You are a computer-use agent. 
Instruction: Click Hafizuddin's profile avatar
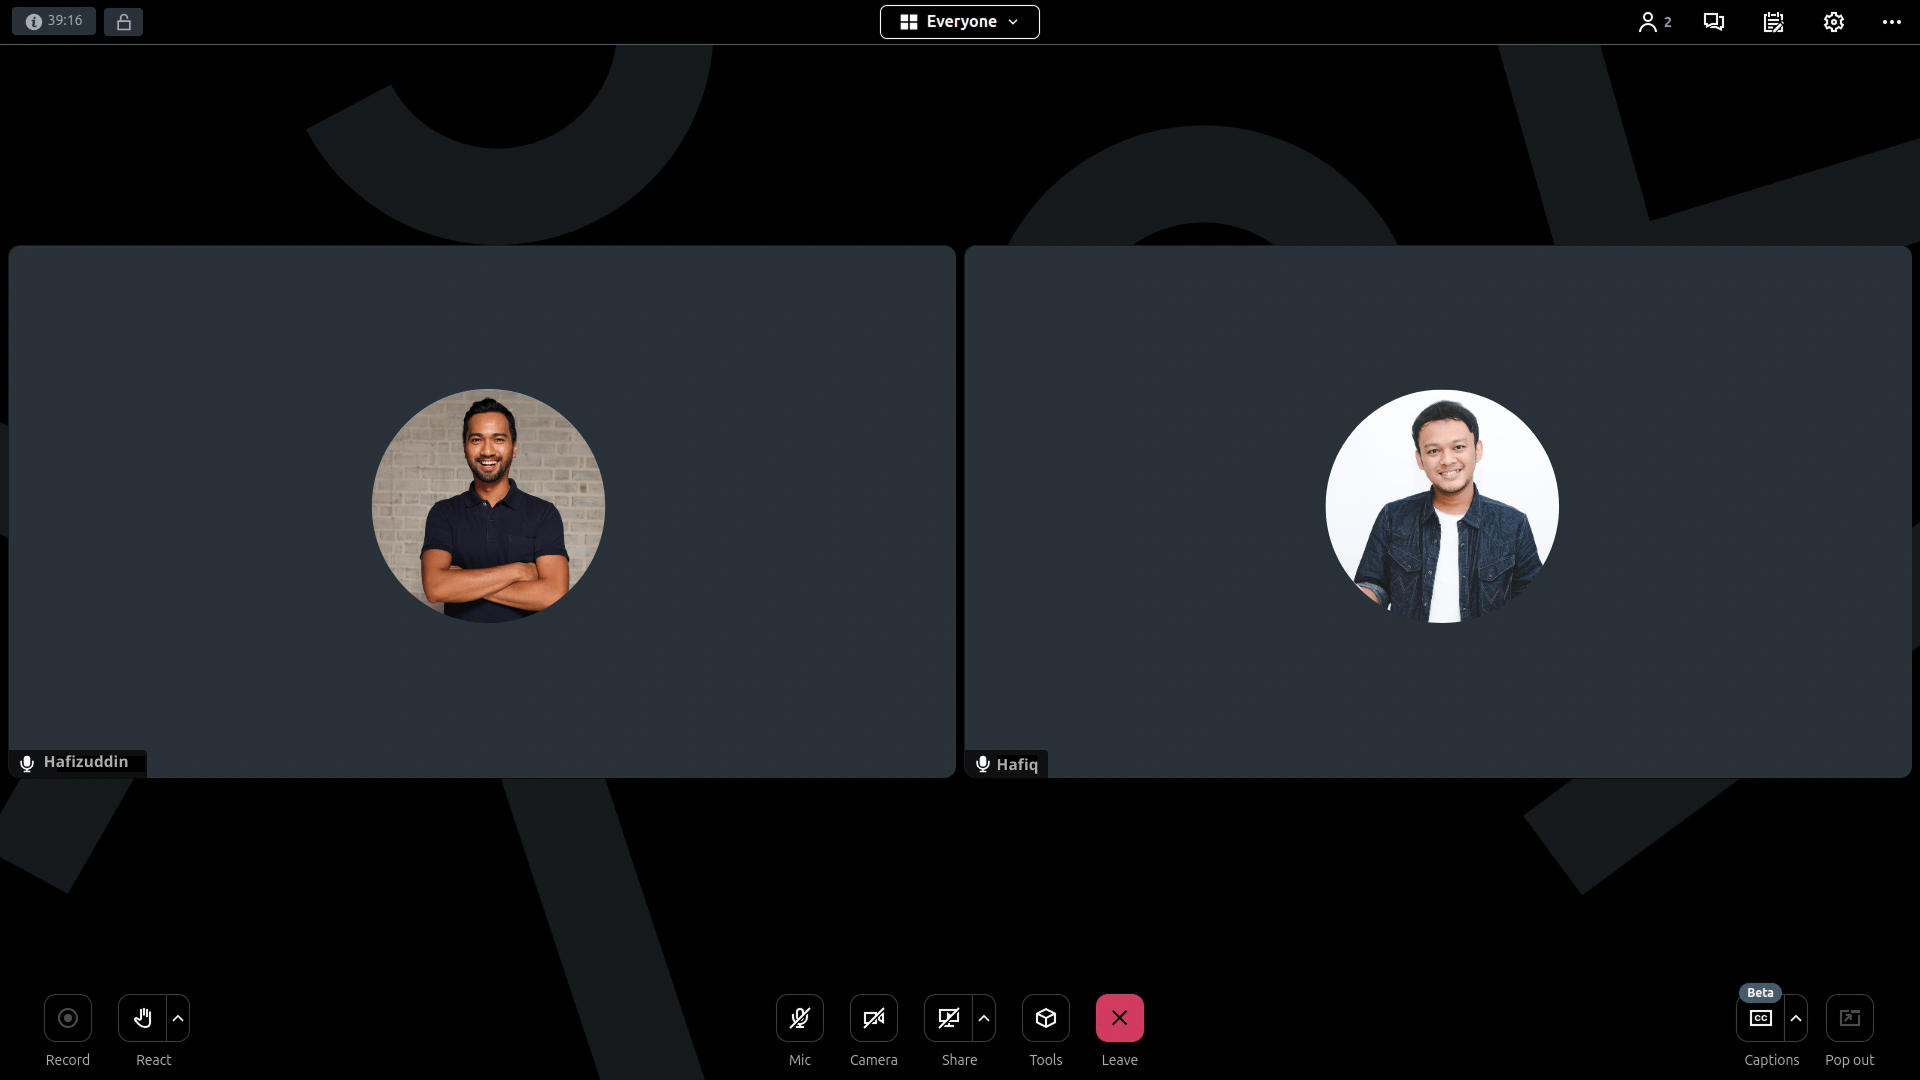[x=488, y=506]
